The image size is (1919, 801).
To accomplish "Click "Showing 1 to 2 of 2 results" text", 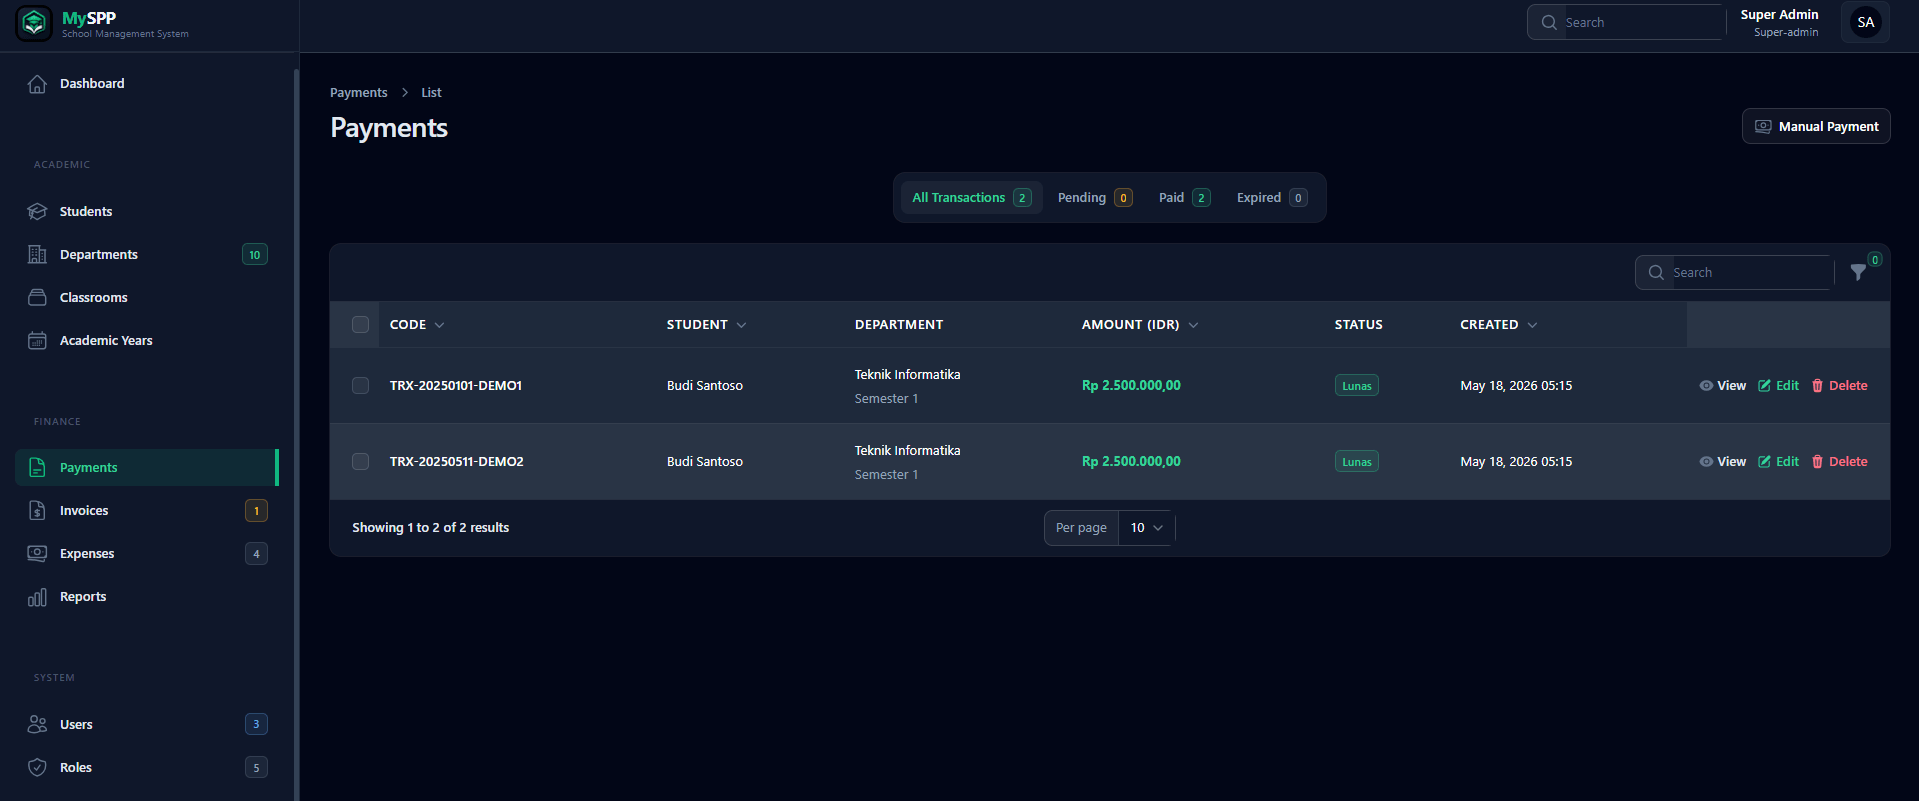I will coord(430,528).
